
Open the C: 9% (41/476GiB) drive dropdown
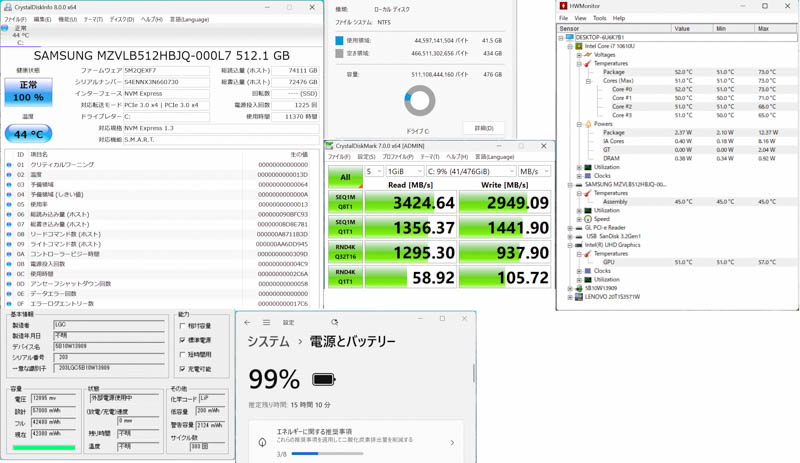point(471,172)
